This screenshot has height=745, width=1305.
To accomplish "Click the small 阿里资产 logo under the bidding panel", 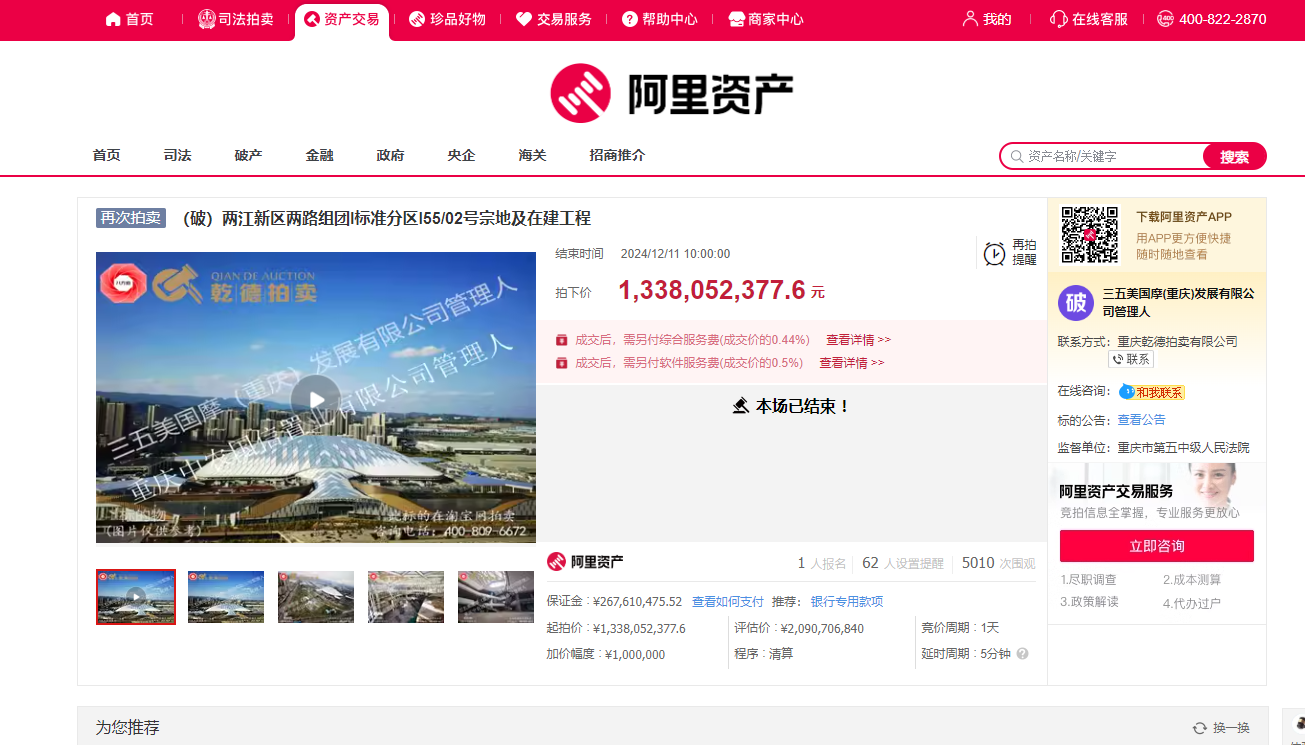I will click(585, 561).
